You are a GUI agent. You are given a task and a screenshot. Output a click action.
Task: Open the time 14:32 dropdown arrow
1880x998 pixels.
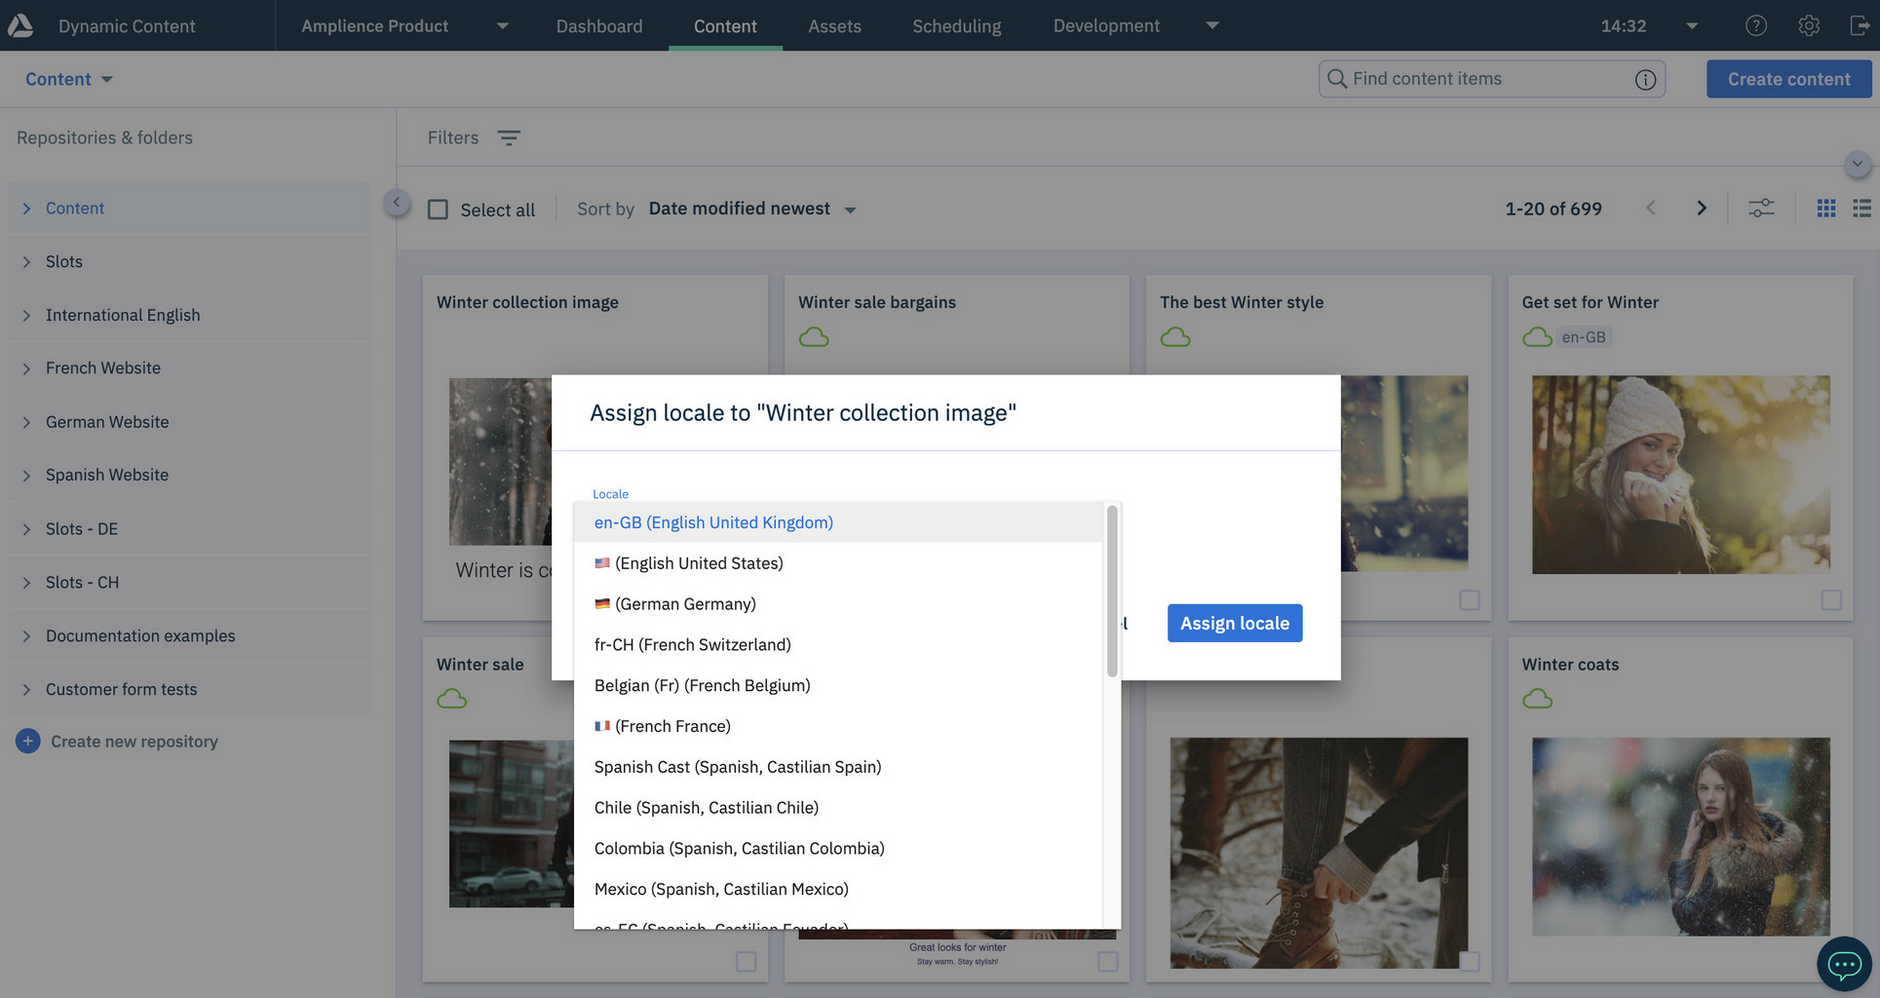click(x=1692, y=26)
